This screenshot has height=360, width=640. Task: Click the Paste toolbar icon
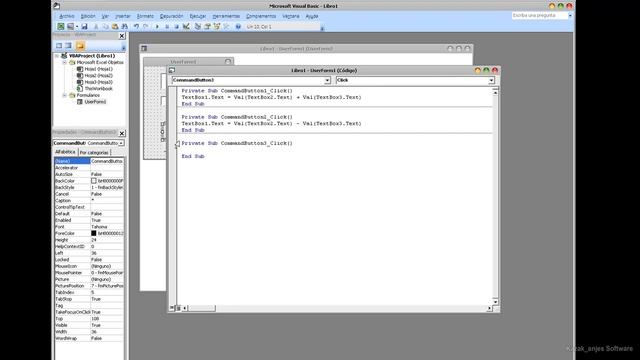[x=115, y=27]
